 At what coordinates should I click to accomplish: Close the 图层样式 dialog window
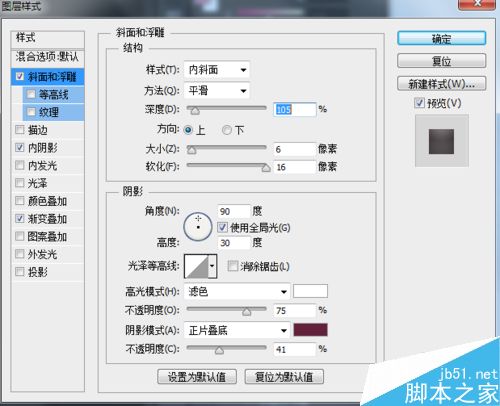tap(477, 4)
